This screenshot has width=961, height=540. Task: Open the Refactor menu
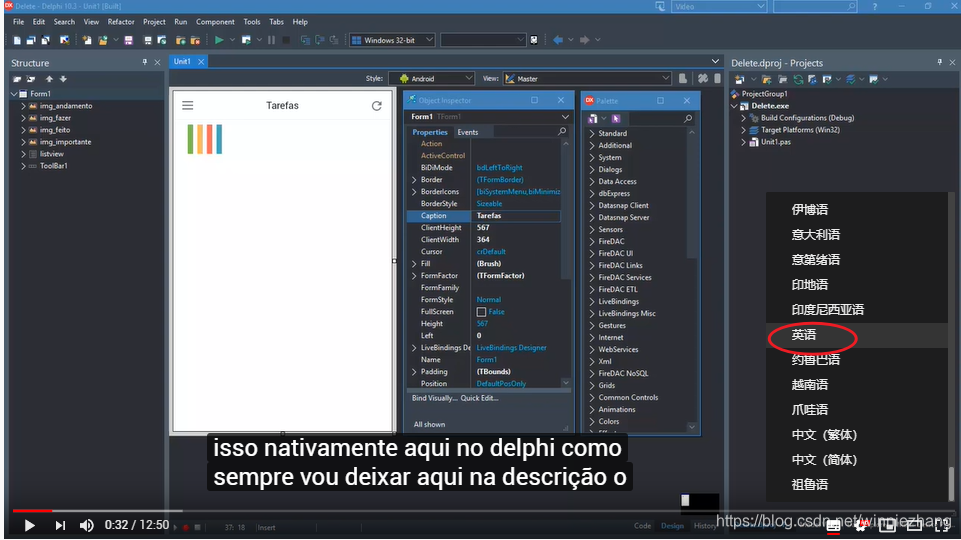121,21
